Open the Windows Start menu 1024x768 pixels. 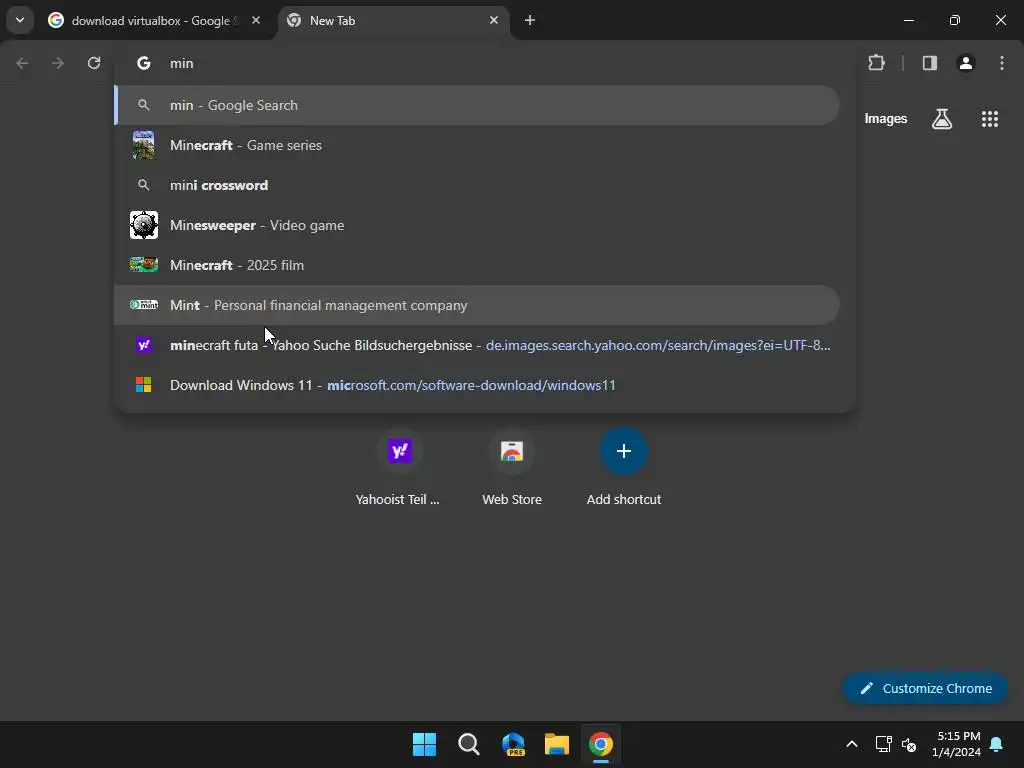coord(424,744)
